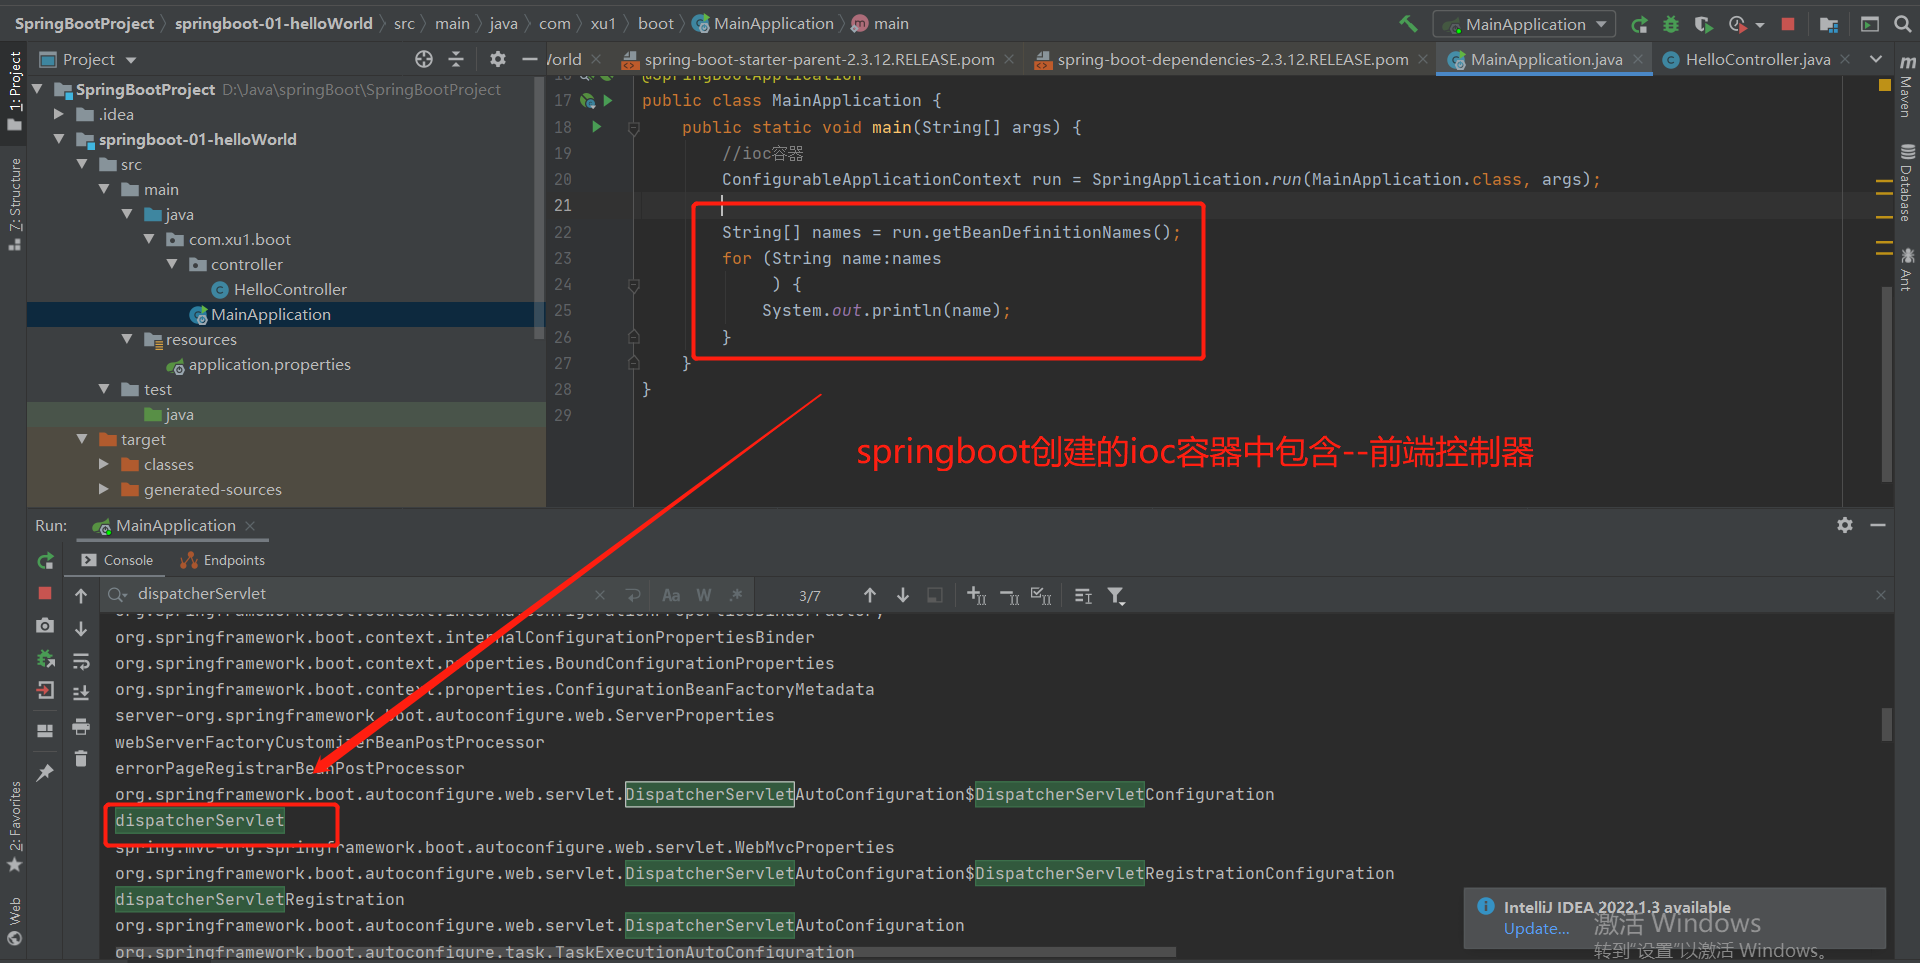Viewport: 1920px width, 963px height.
Task: Open the Database tool window
Action: pyautogui.click(x=1907, y=182)
